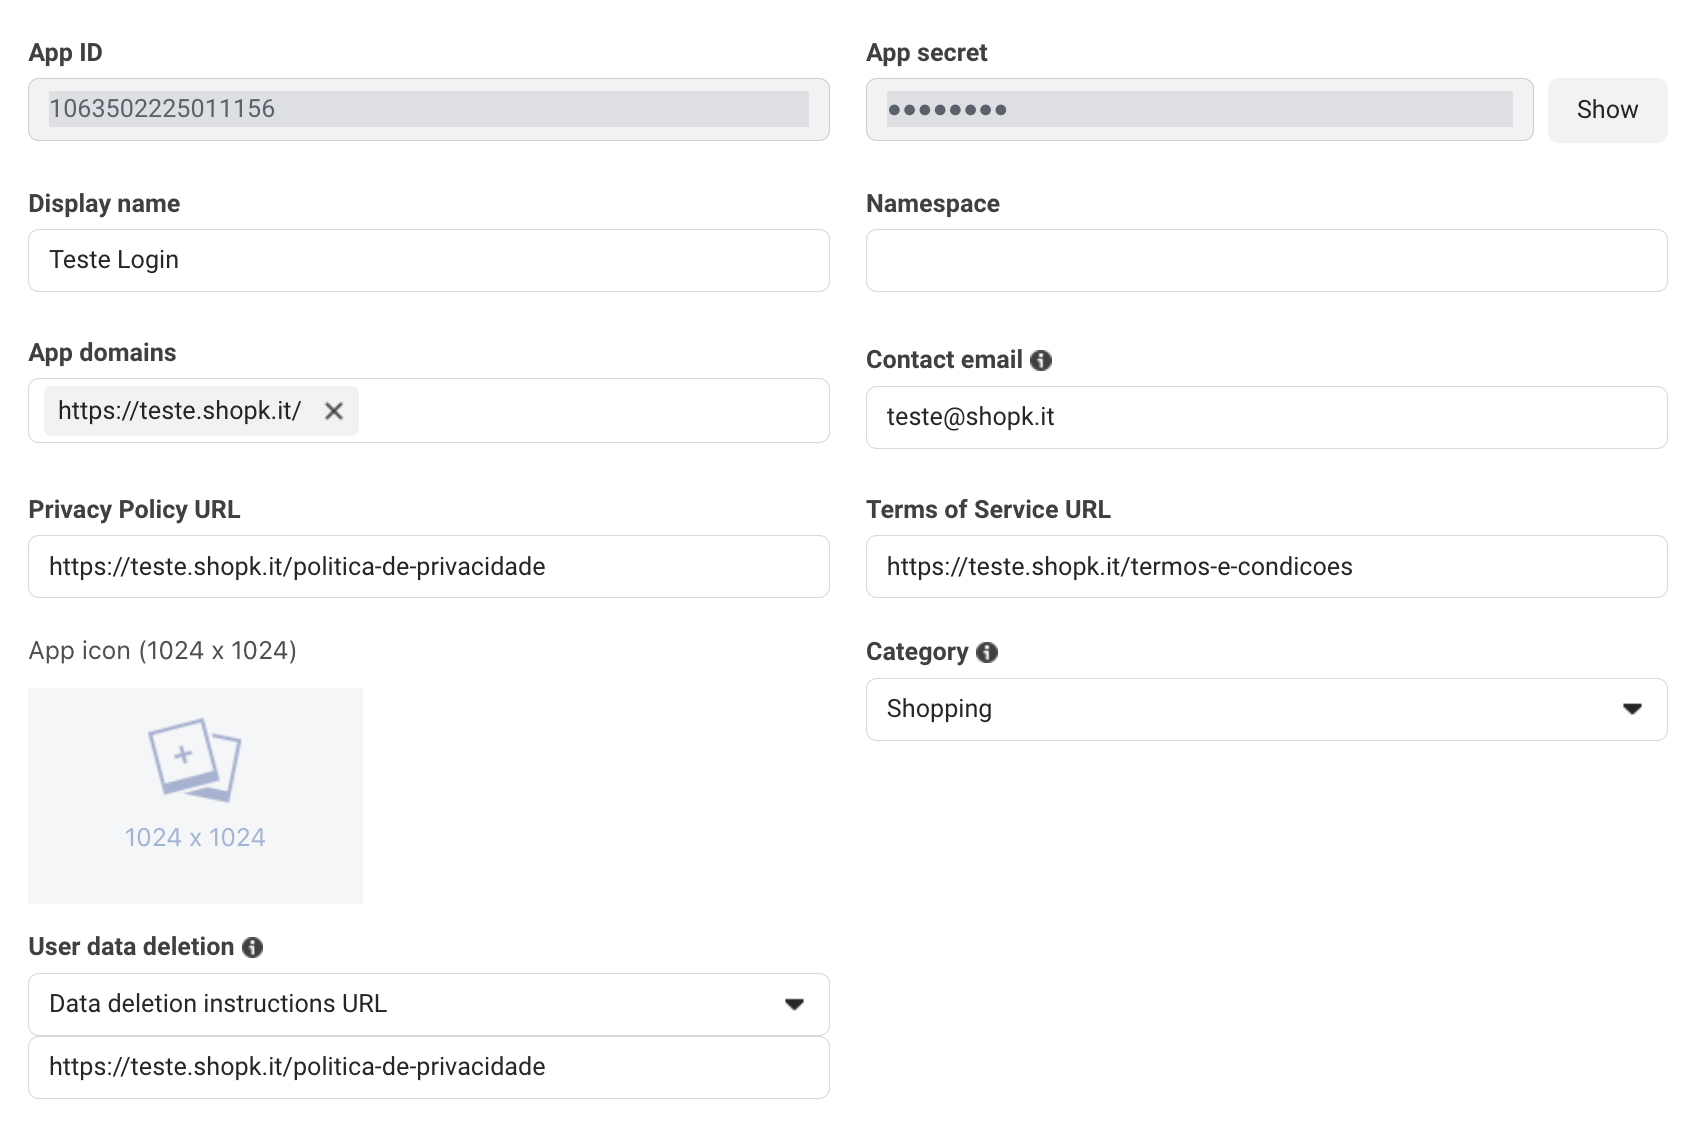Screen dimensions: 1696x1126
Task: Click the masked App secret field
Action: 1198,109
